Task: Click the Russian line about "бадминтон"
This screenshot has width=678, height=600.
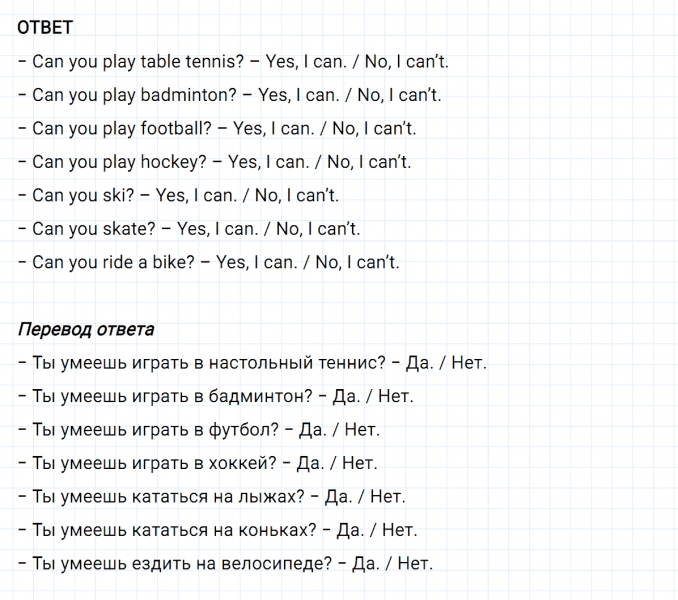Action: (215, 396)
